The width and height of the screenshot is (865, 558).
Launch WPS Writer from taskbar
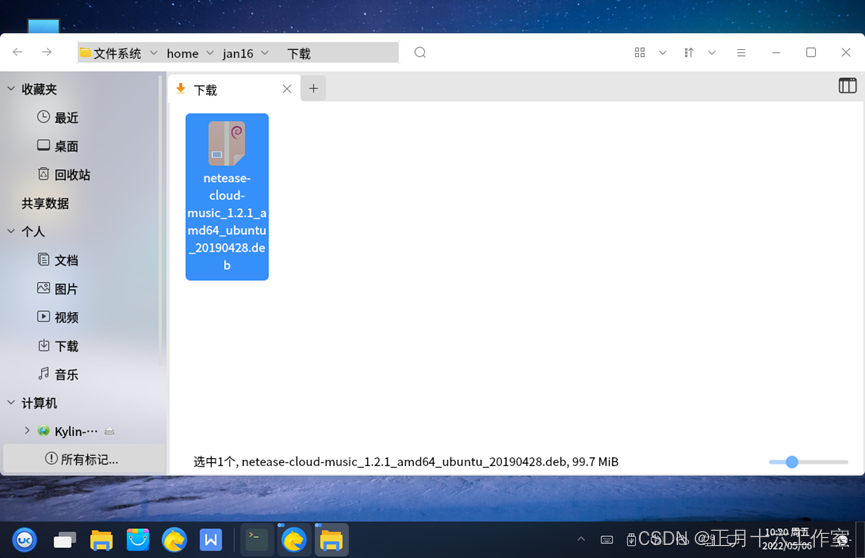211,540
